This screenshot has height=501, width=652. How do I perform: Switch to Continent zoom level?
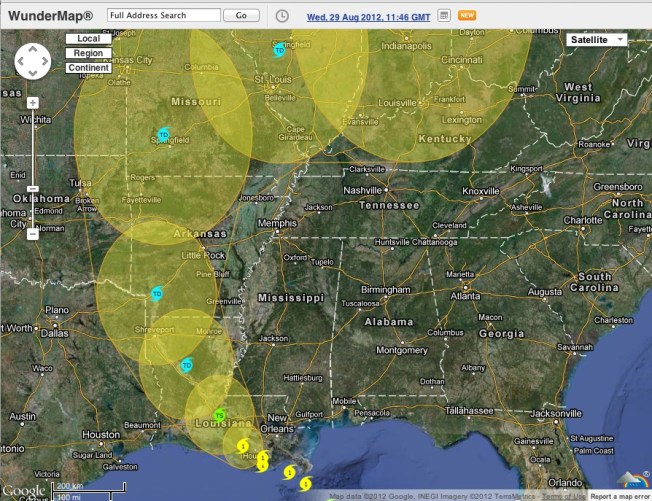88,68
